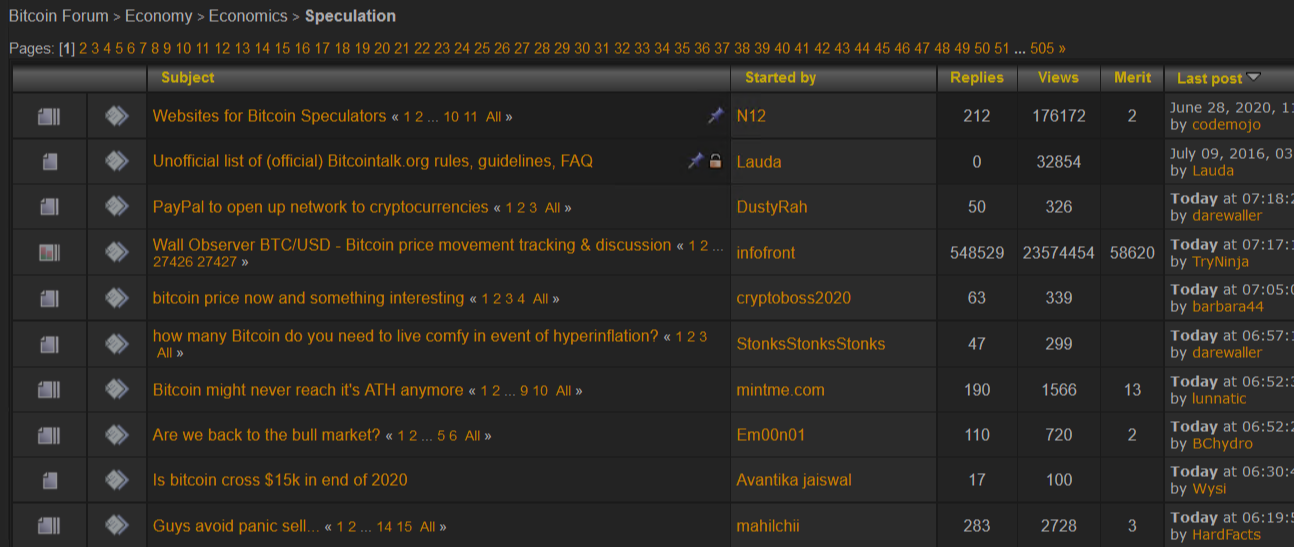Show All pages of Are we back thread
Screen dimensions: 1294x547
tap(472, 436)
